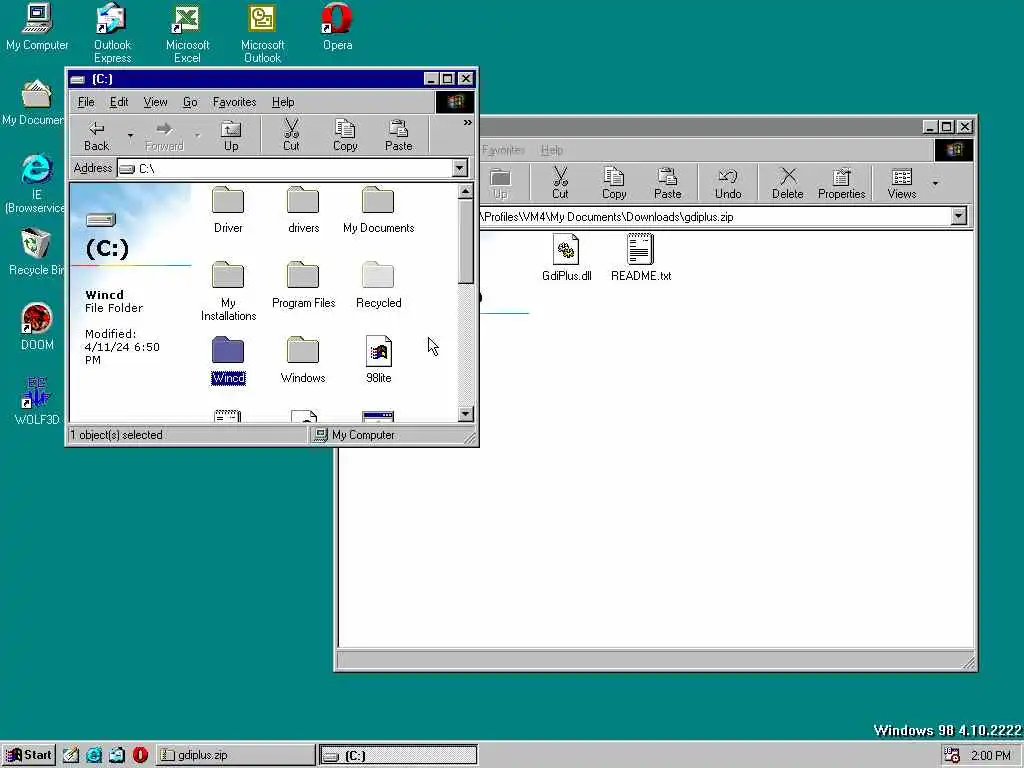Image resolution: width=1024 pixels, height=768 pixels.
Task: Click Copy in C: window toolbar
Action: 345,136
